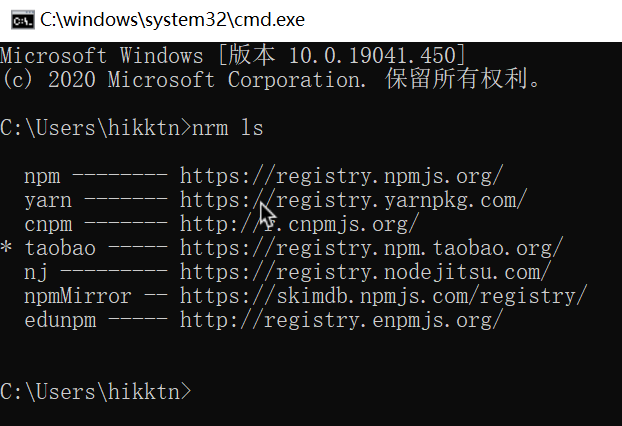This screenshot has height=426, width=622.
Task: Click the nodejitsu registry URL
Action: pos(365,272)
